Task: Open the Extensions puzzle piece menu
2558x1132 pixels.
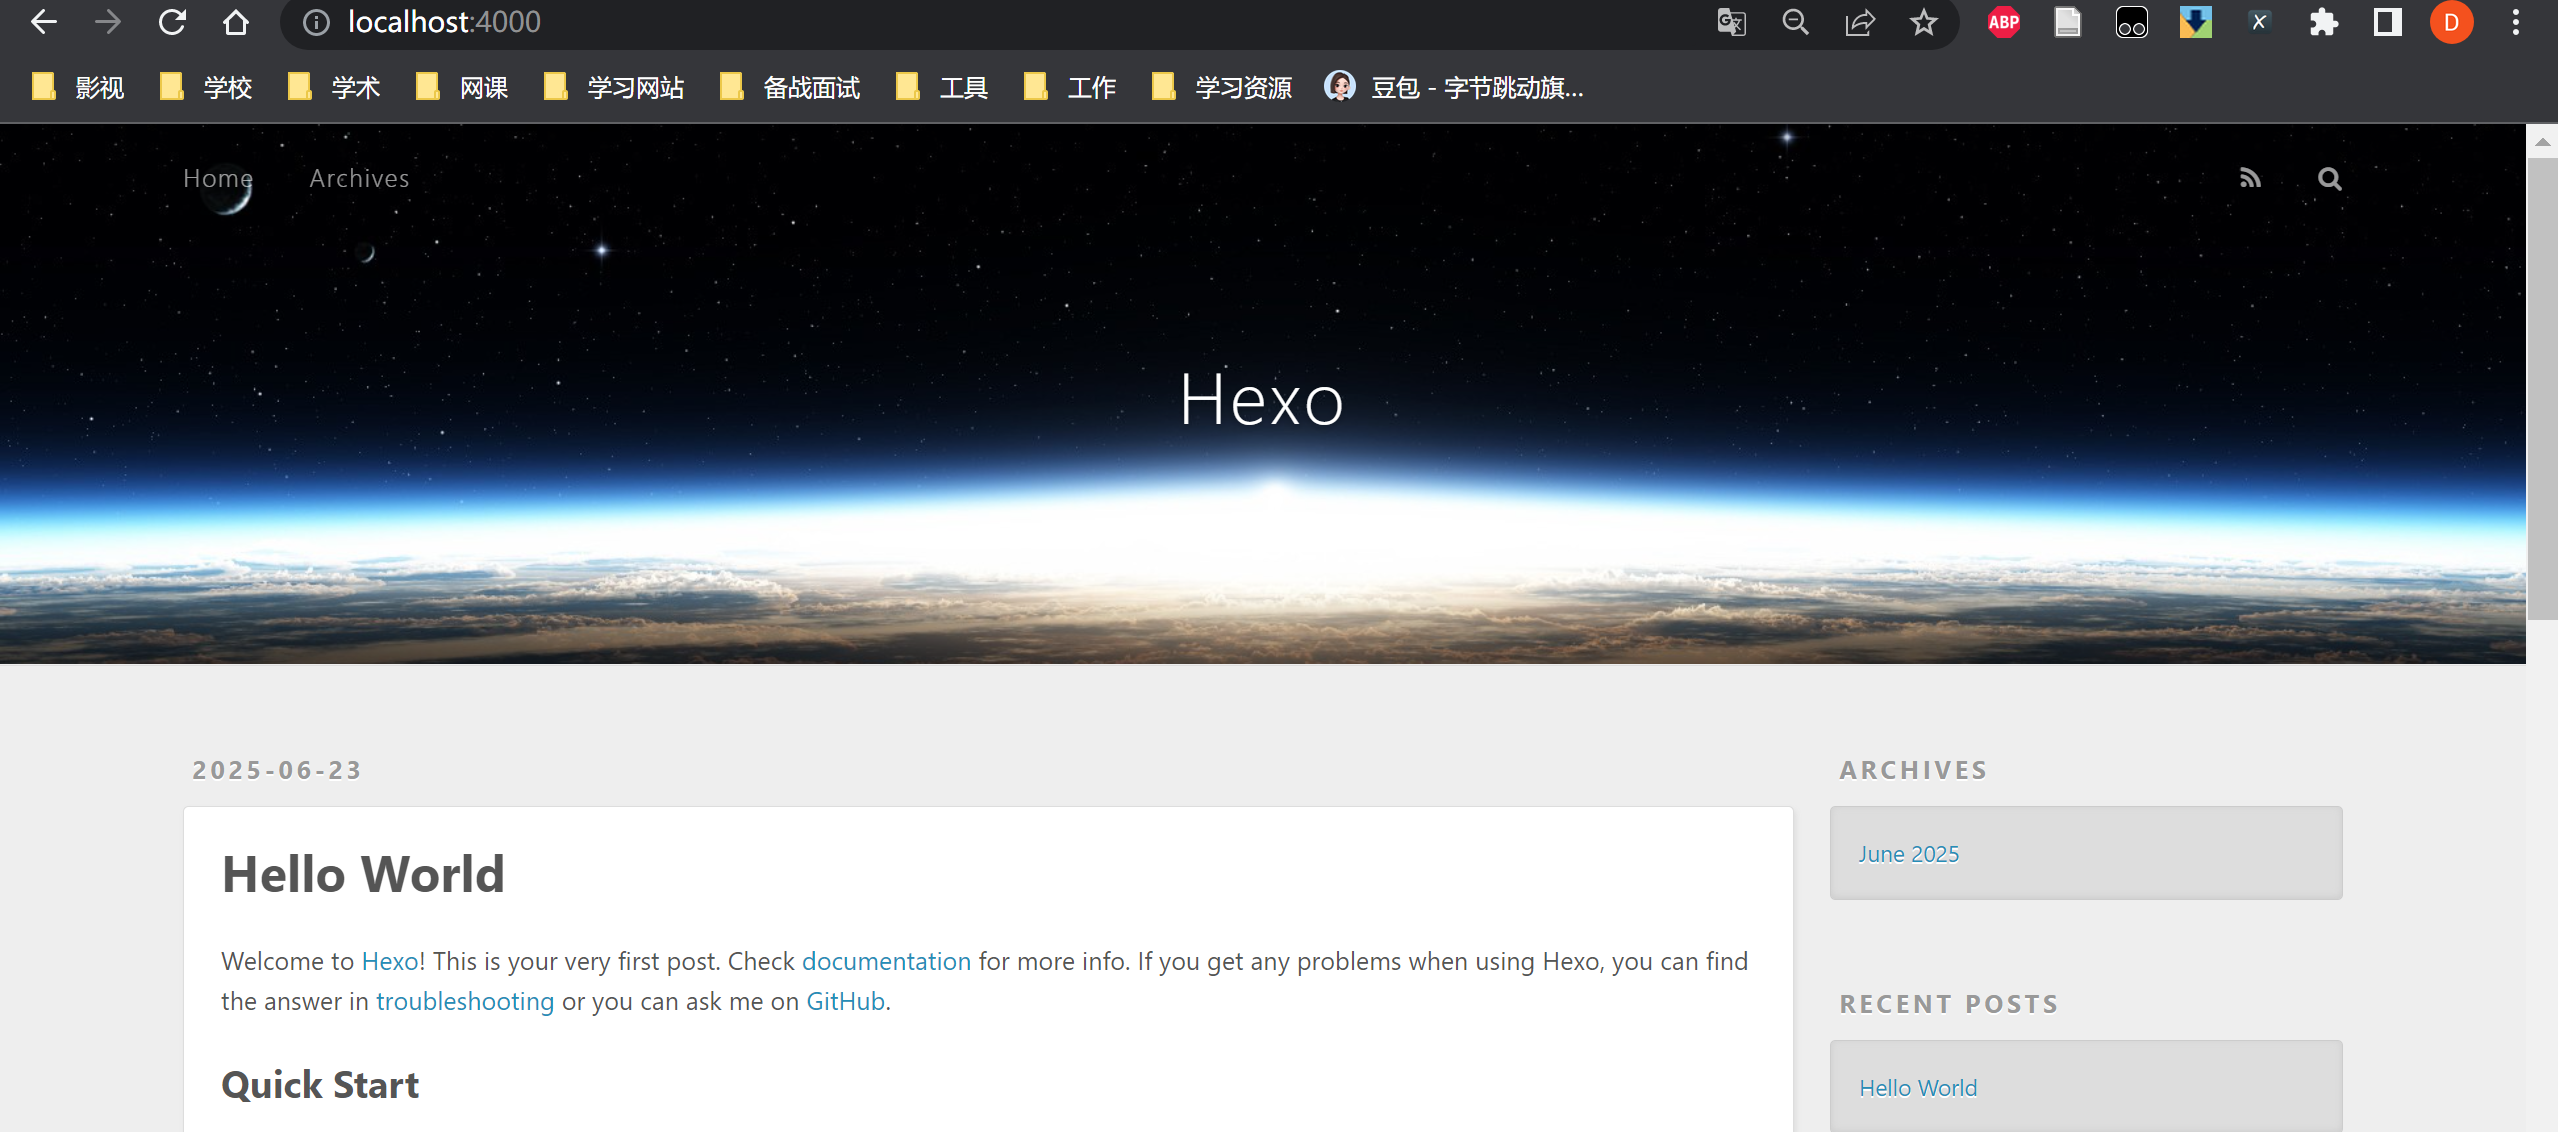Action: pos(2323,22)
